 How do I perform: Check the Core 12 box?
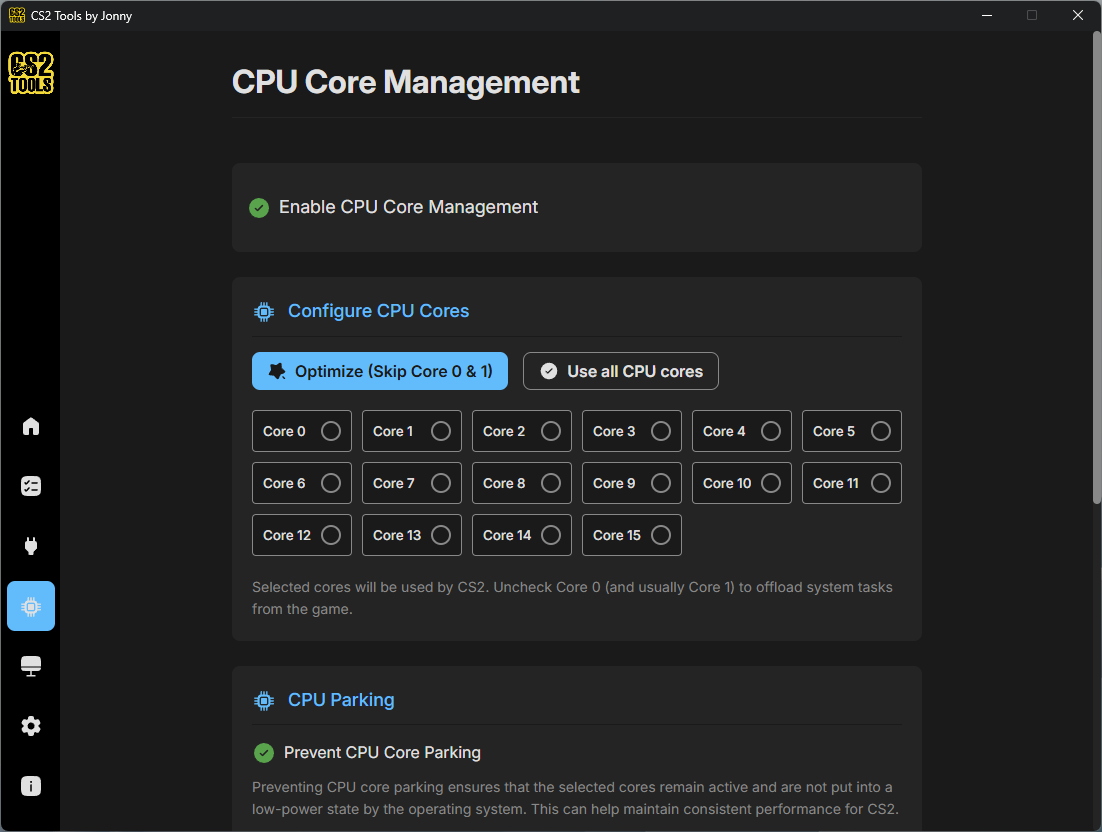coord(331,535)
